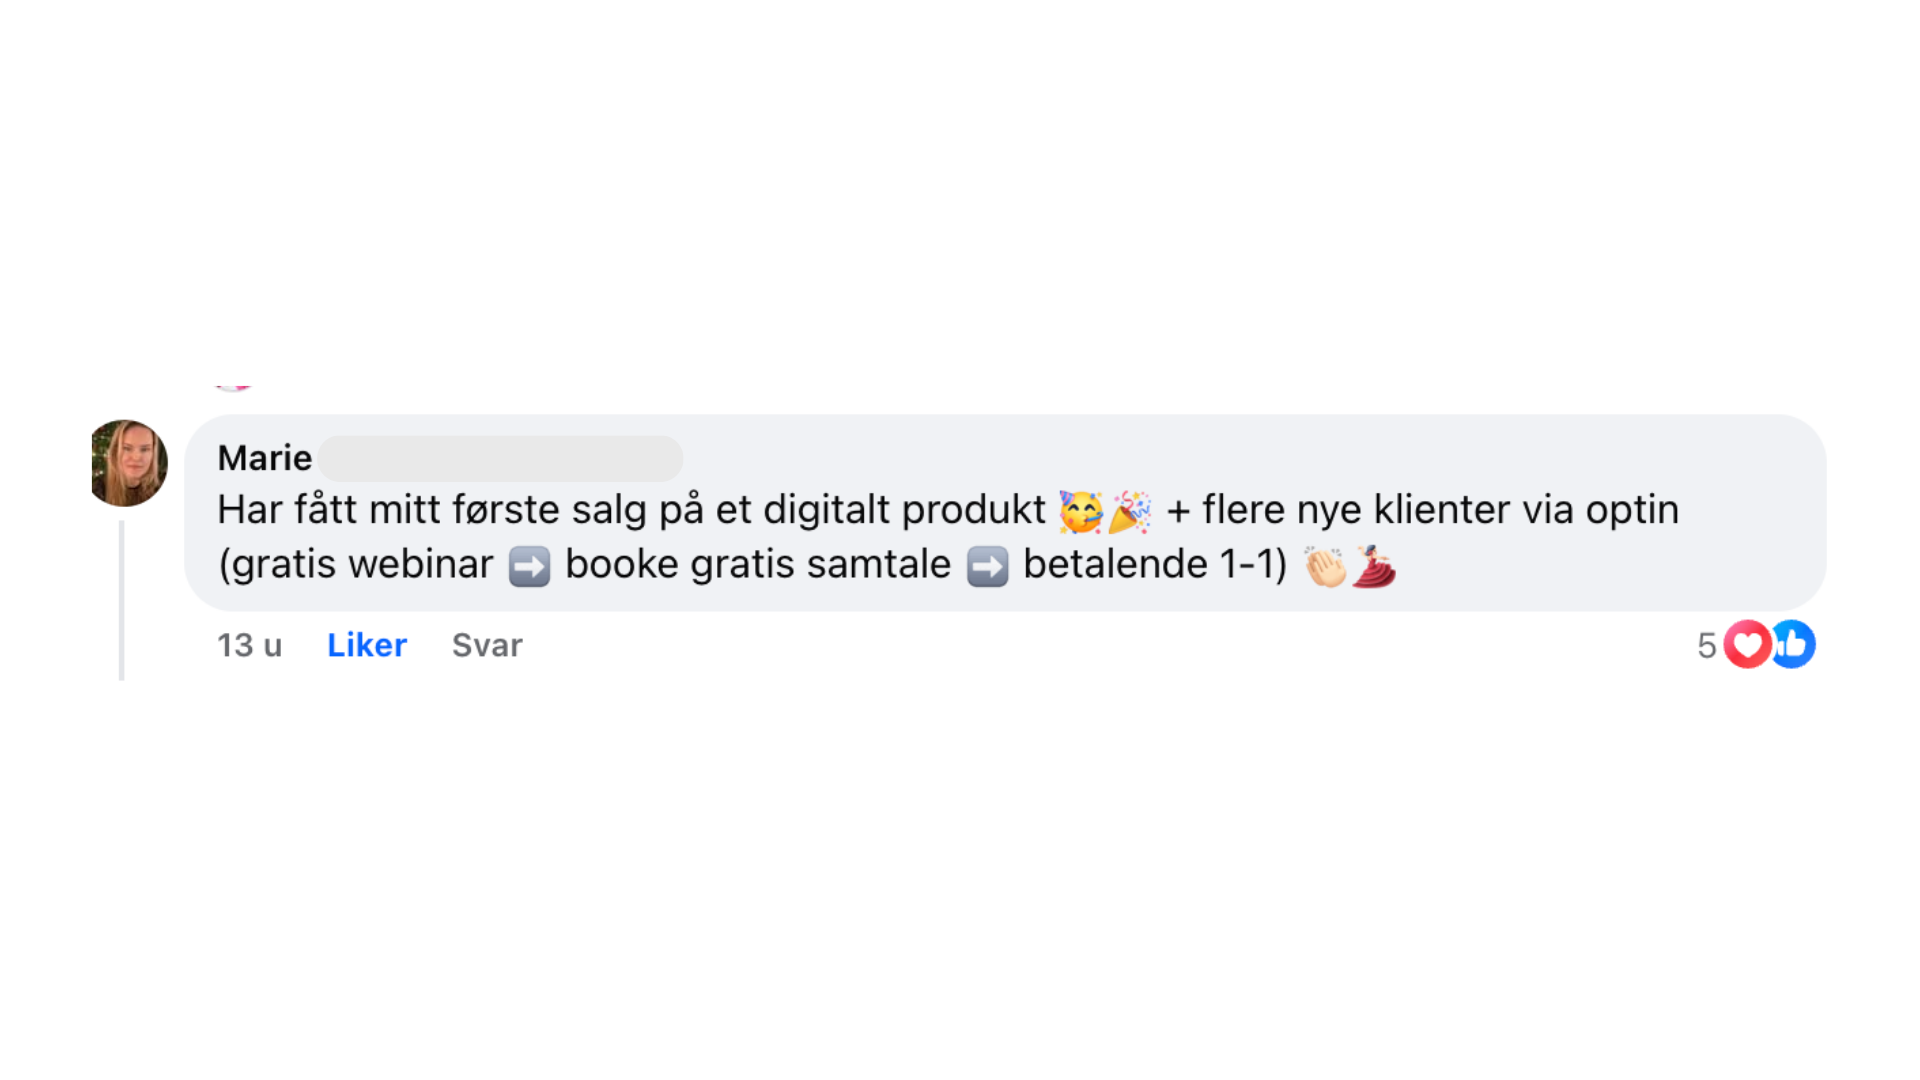
Task: Click the clapping hands emoji
Action: 1325,566
